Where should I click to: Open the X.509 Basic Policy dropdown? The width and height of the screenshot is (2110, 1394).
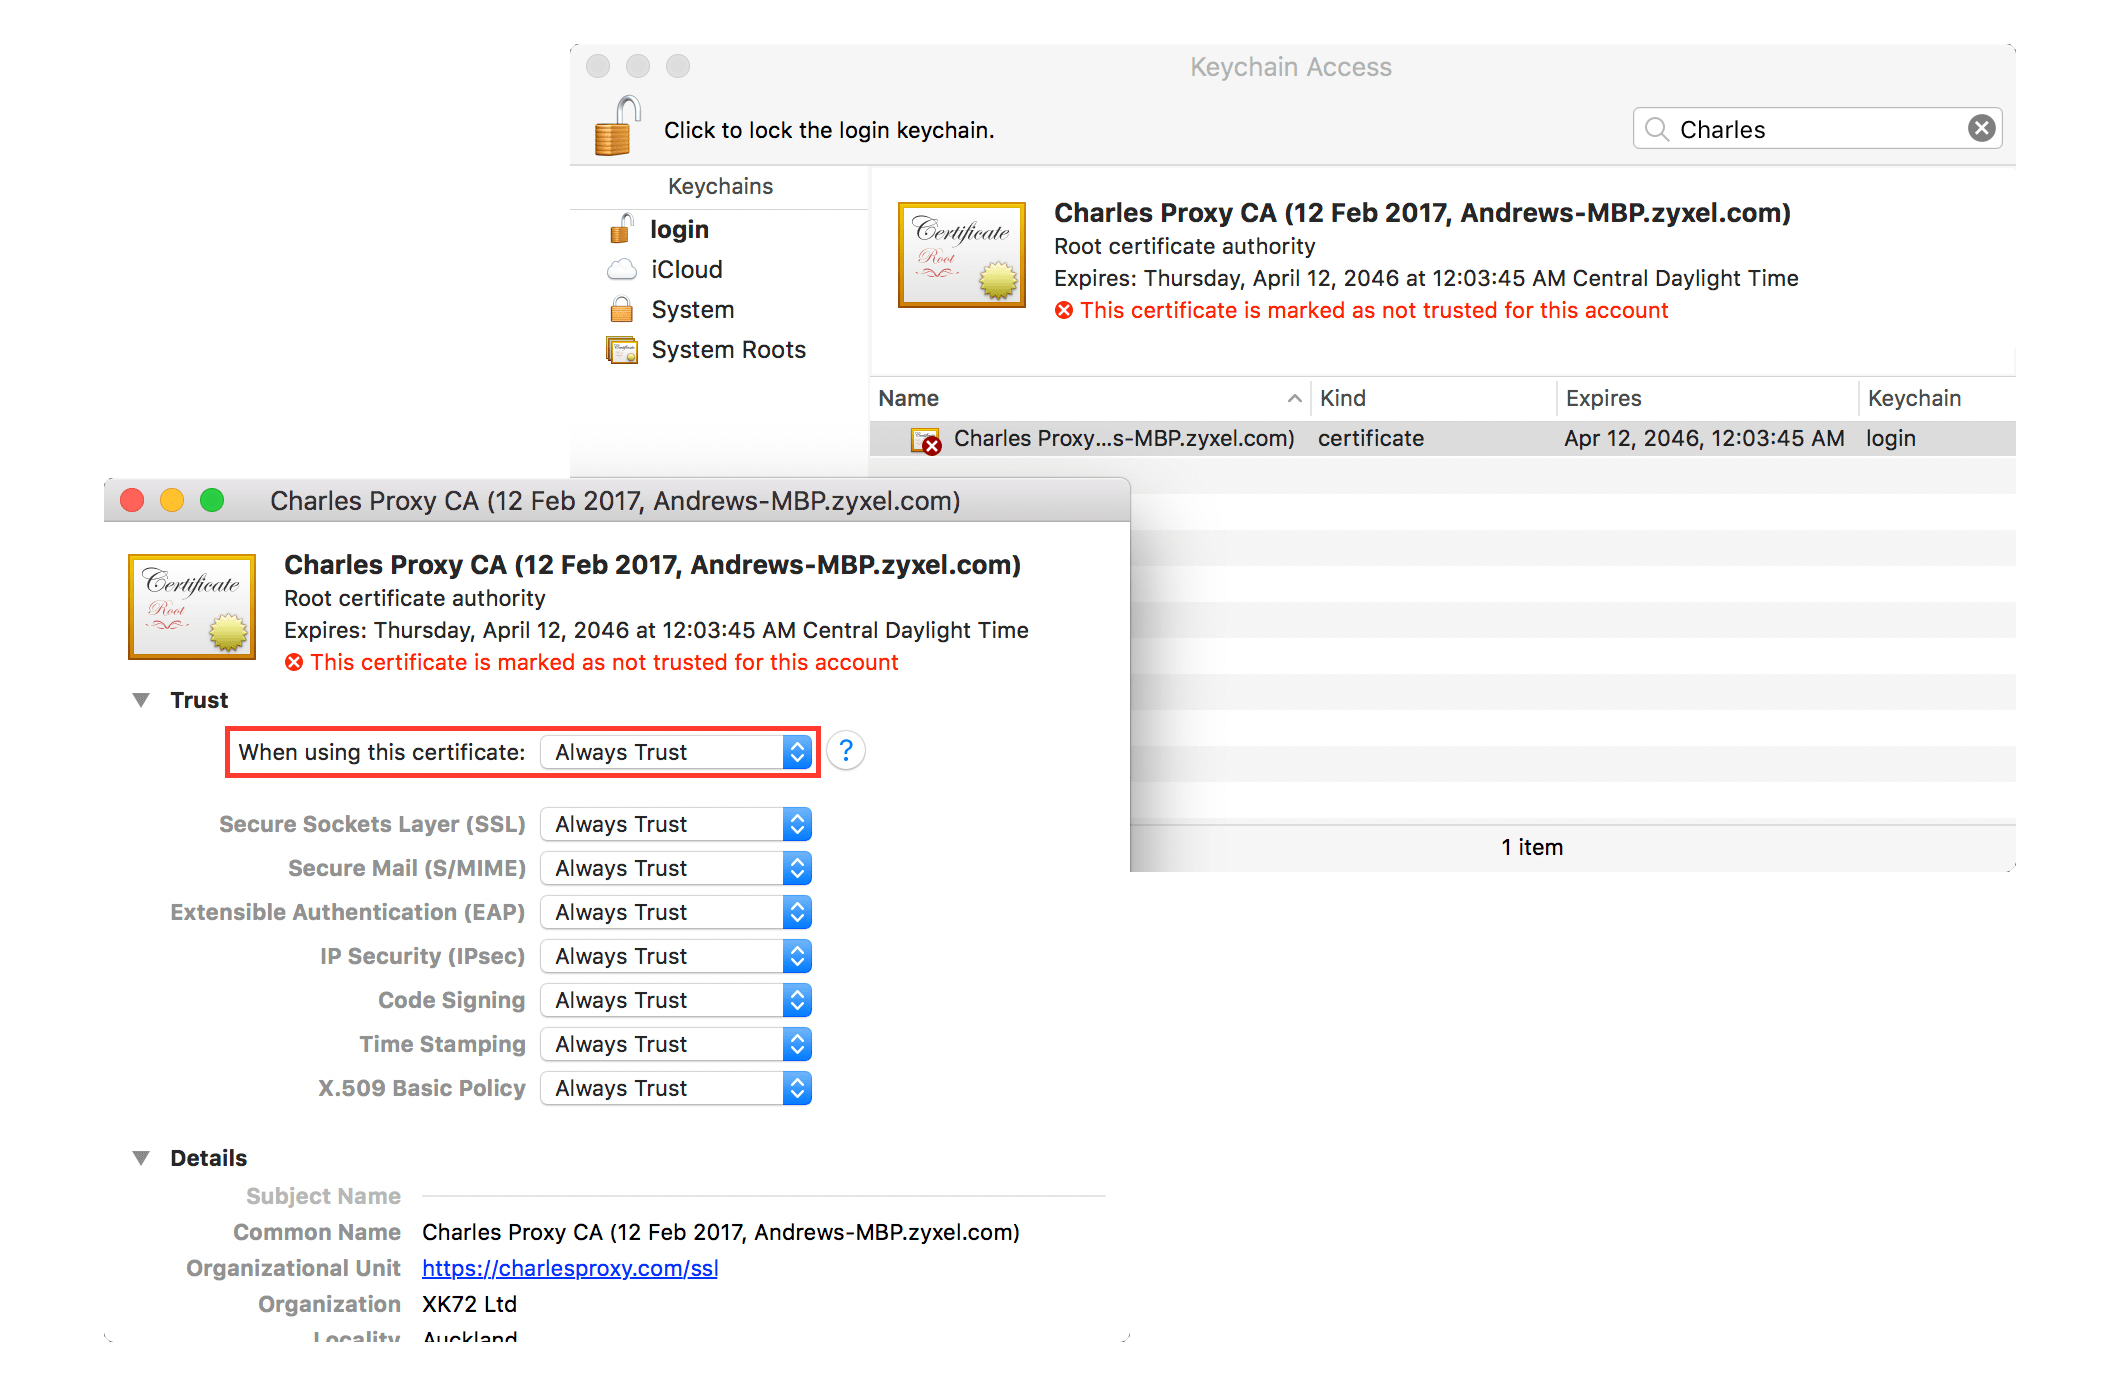676,1088
